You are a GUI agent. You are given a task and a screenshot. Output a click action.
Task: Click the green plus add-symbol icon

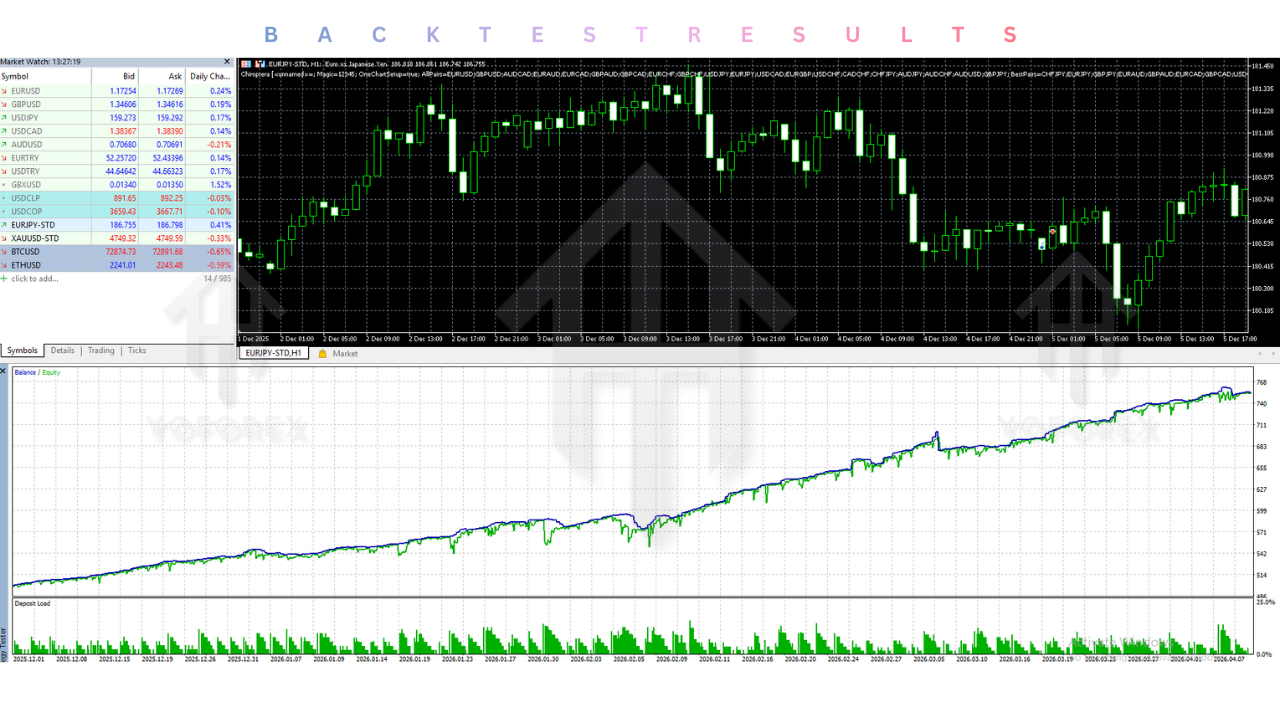point(4,279)
